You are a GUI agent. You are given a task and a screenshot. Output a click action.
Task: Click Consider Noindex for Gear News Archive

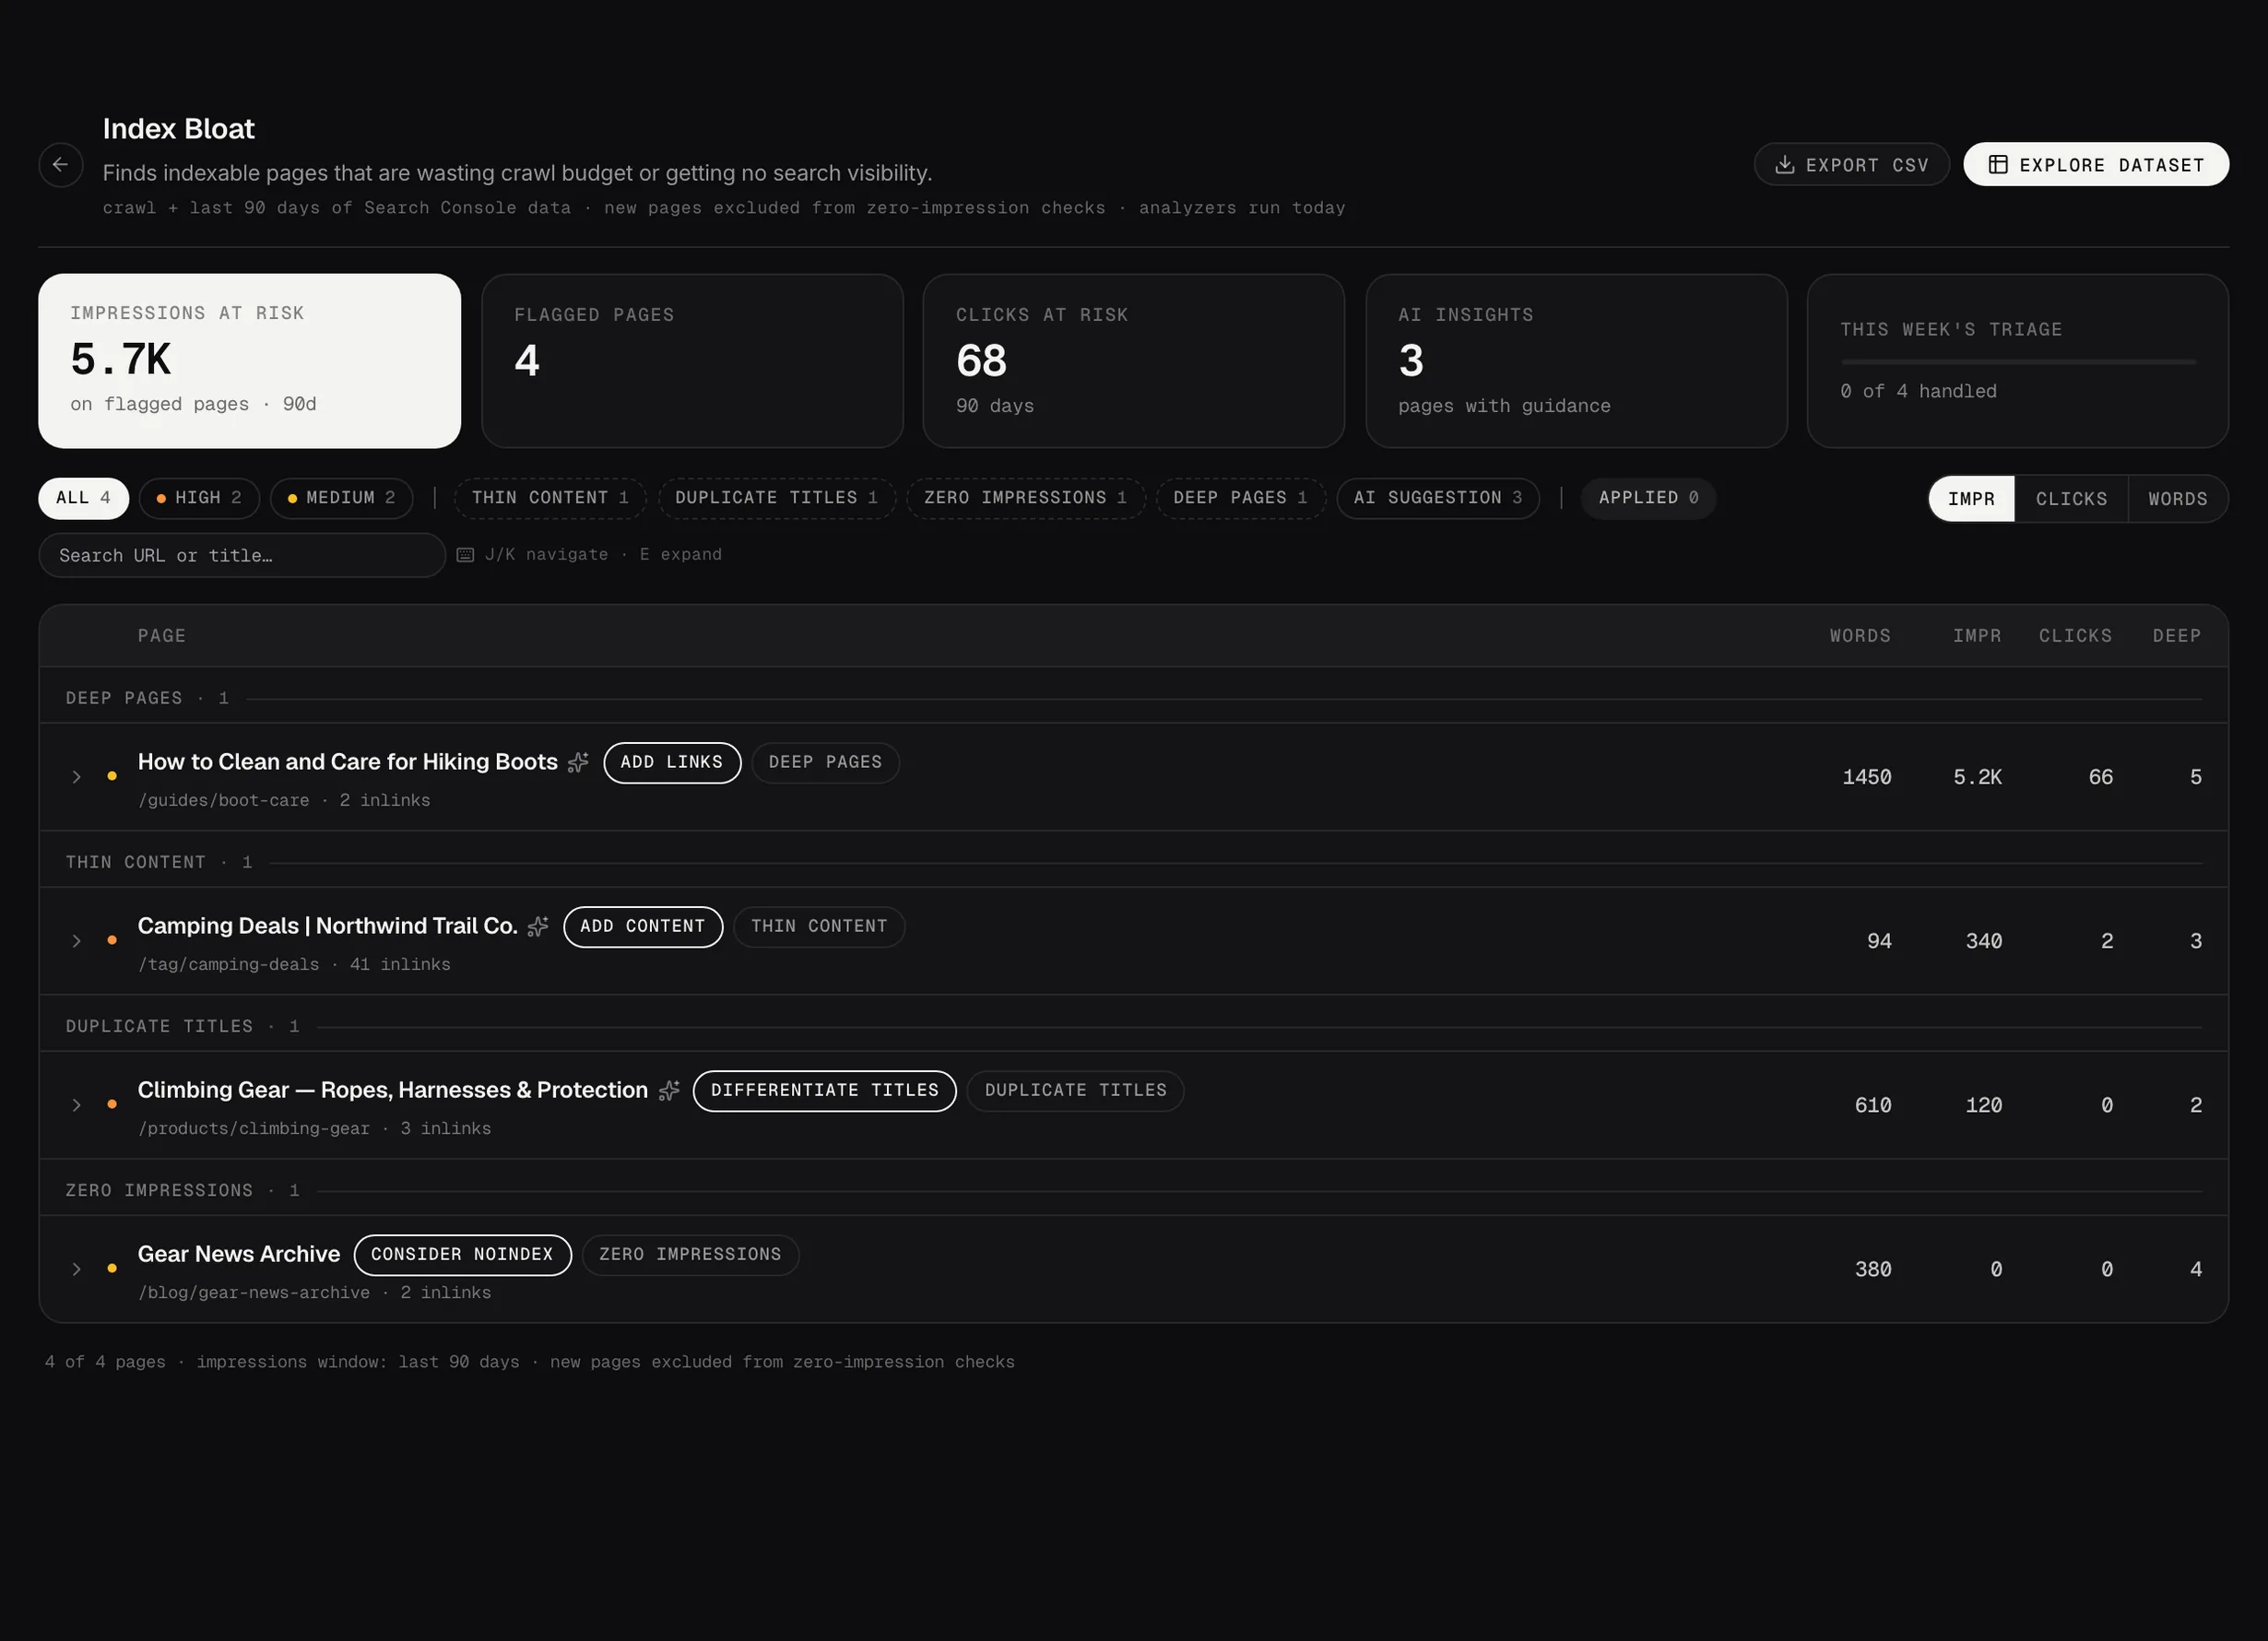tap(462, 1254)
